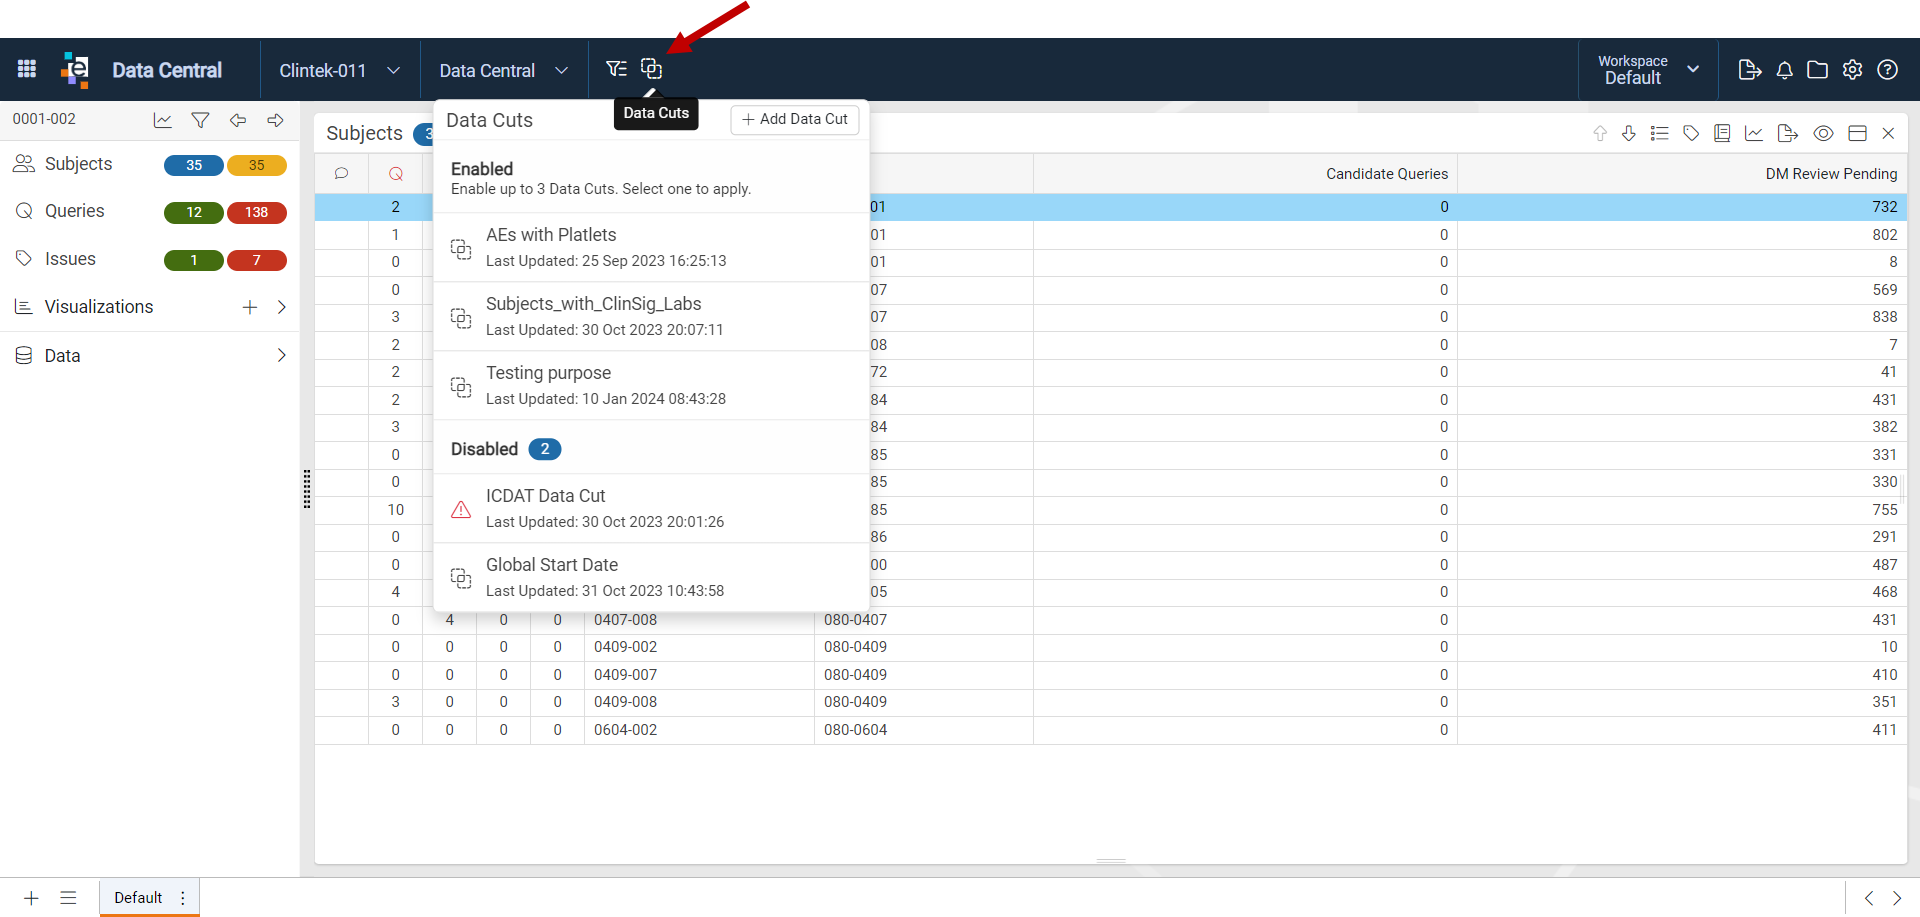Add a new tab with plus at bottom
1920x917 pixels.
[31, 898]
